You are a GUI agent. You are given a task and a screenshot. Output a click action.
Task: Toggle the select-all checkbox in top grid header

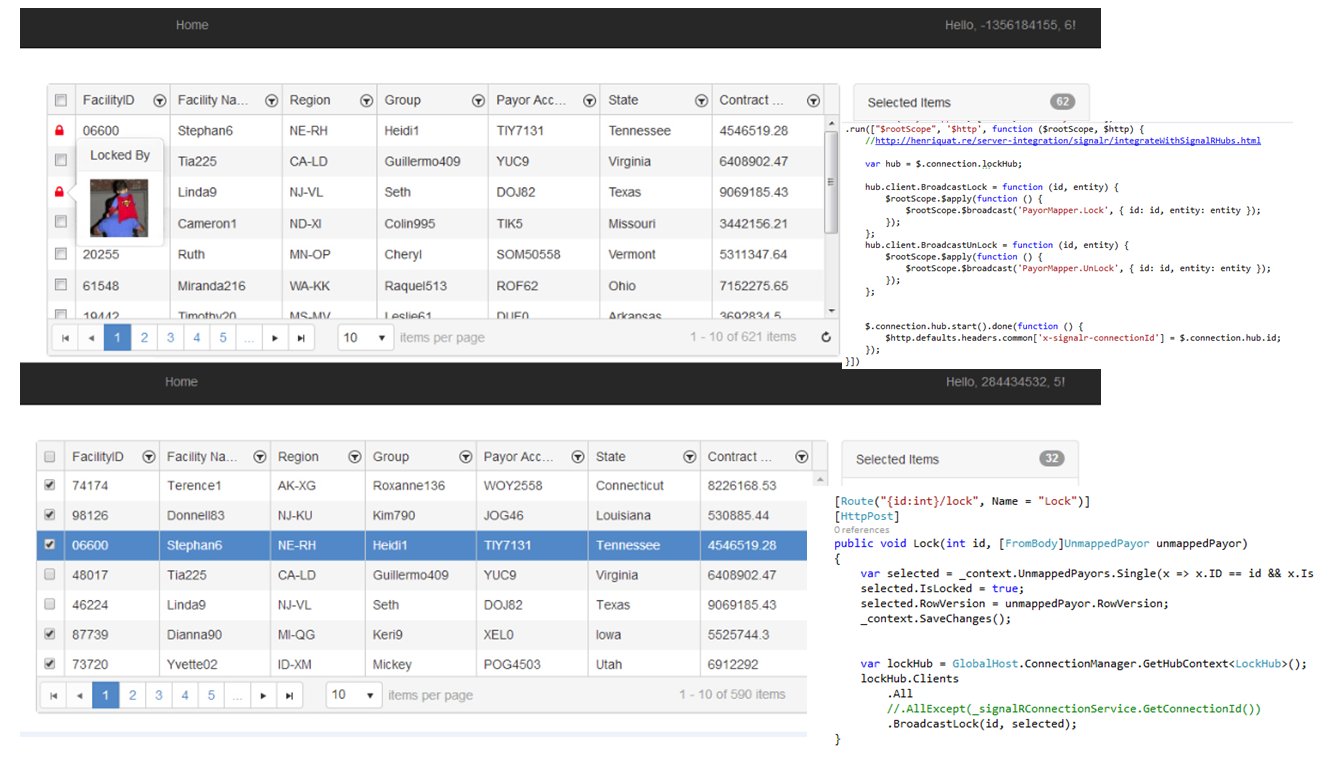(61, 101)
